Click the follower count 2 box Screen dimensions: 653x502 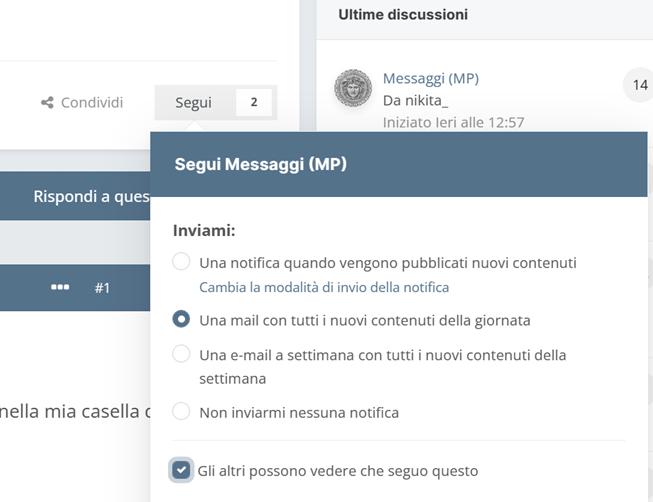coord(254,102)
